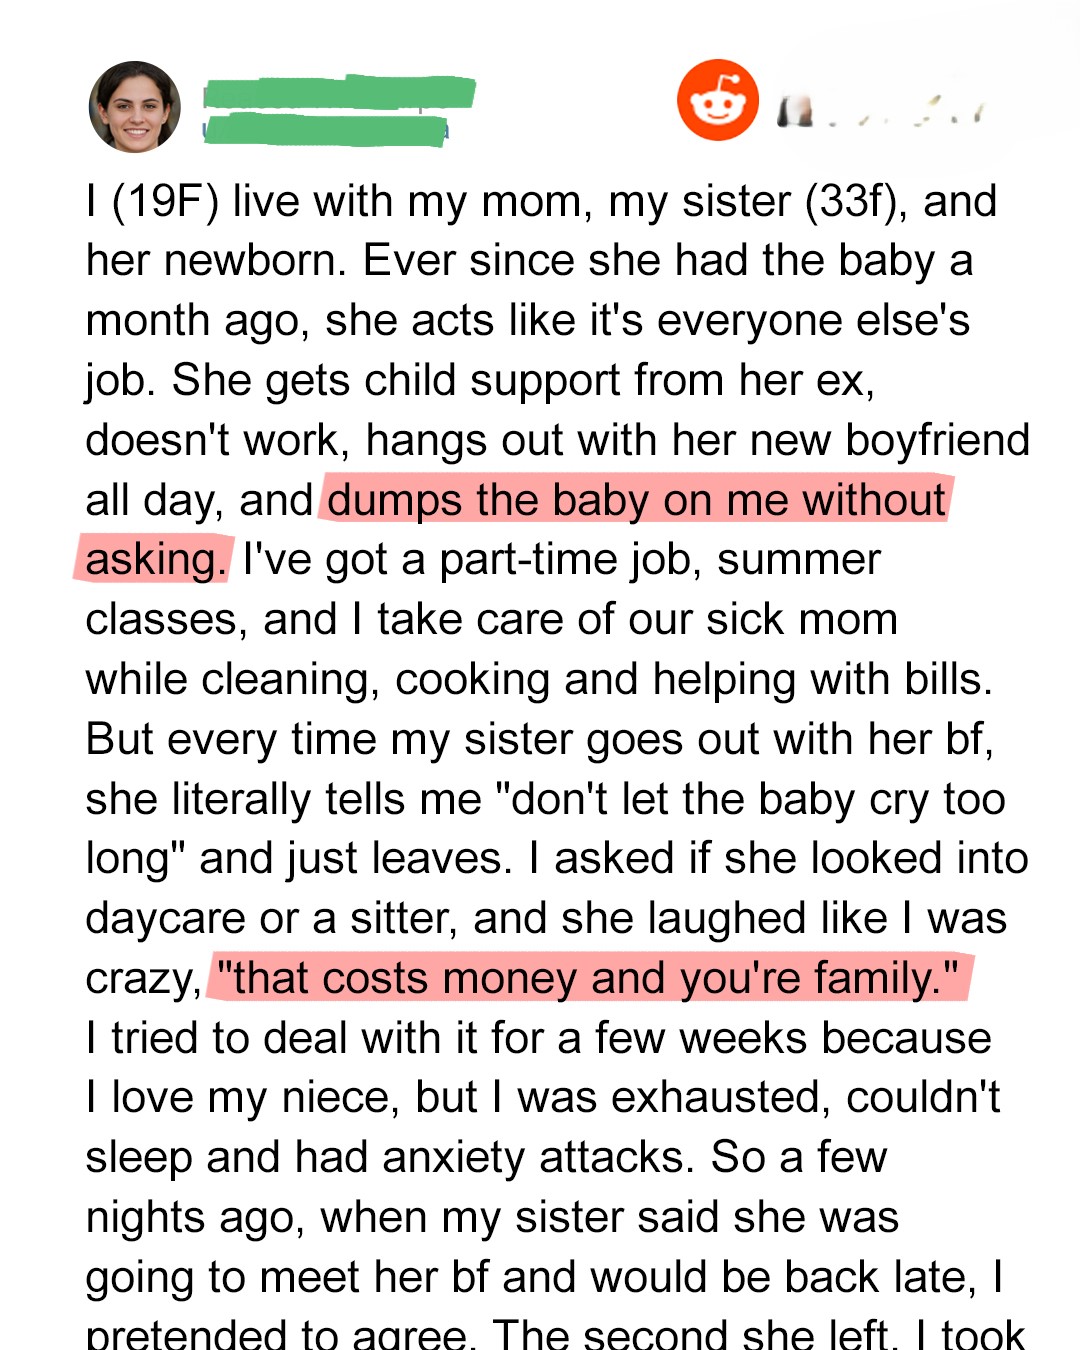Click the Reddit Snoo logo icon
The height and width of the screenshot is (1350, 1080).
(717, 100)
